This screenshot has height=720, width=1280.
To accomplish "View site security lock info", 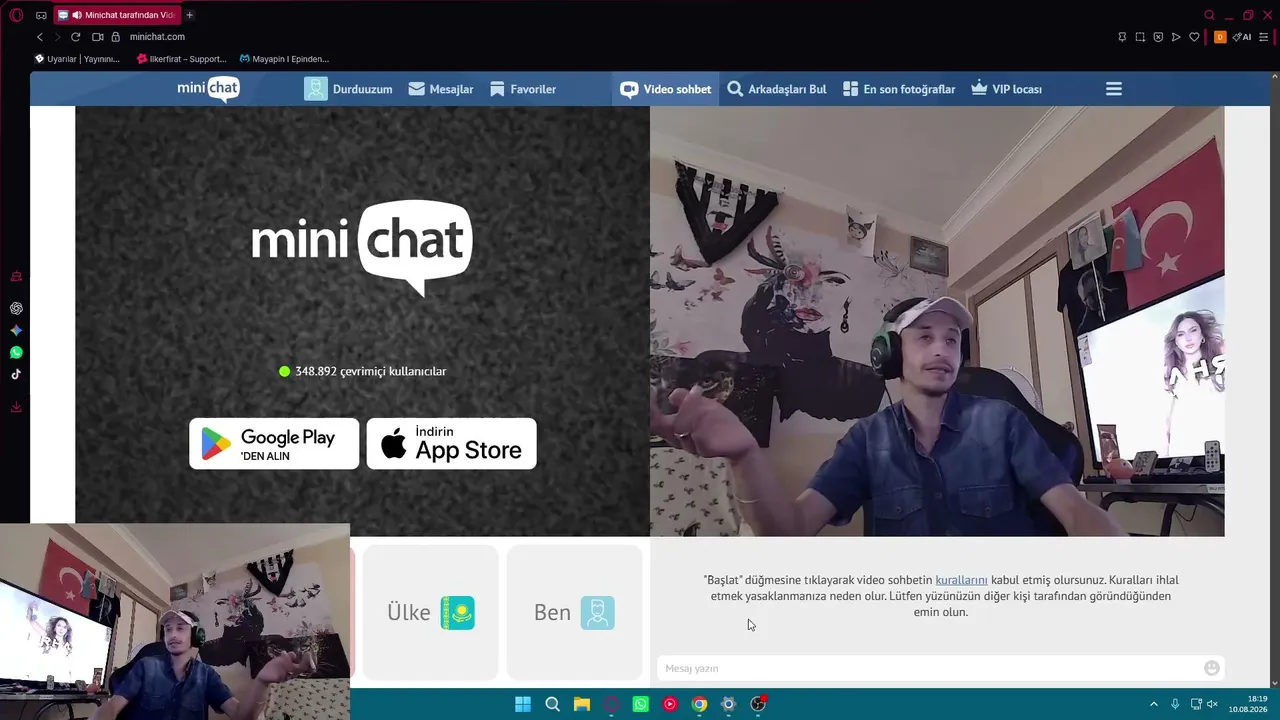I will coord(116,37).
